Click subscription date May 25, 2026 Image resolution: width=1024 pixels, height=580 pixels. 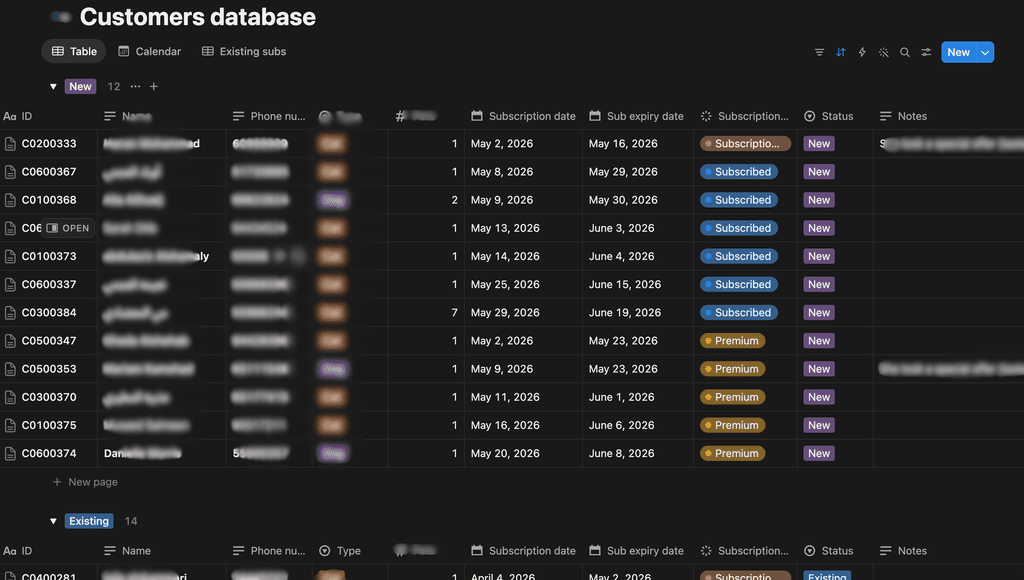505,284
